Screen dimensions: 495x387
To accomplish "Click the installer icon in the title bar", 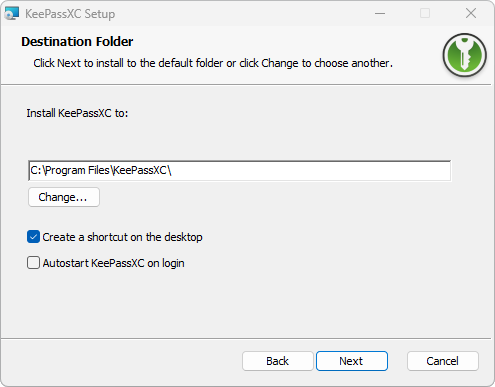I will point(12,14).
